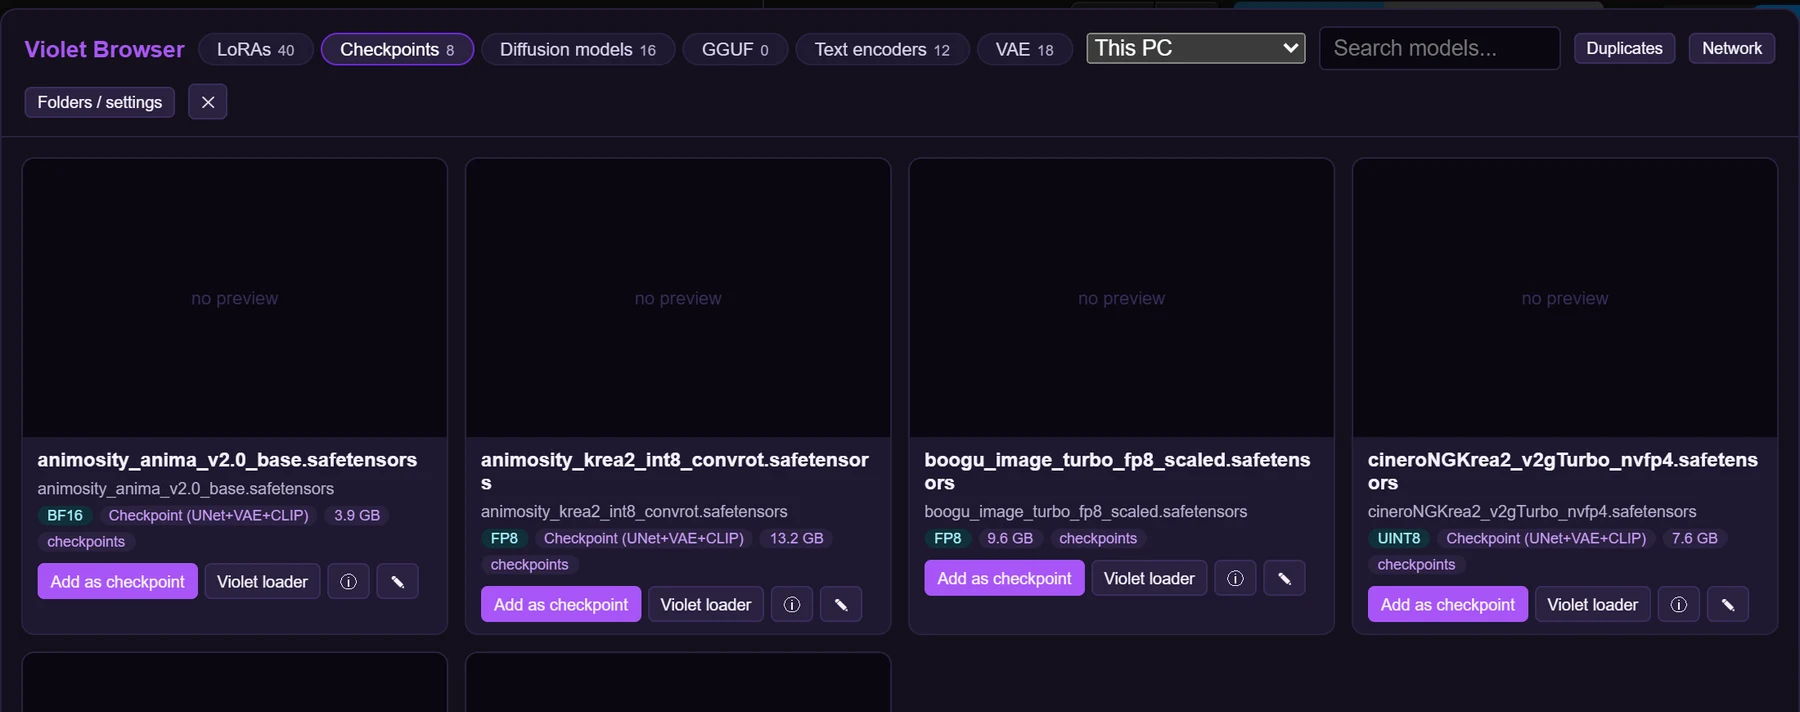The width and height of the screenshot is (1800, 712).
Task: Use Violet loader for boogu_image_turbo_fp8_scaled
Action: 1149,579
